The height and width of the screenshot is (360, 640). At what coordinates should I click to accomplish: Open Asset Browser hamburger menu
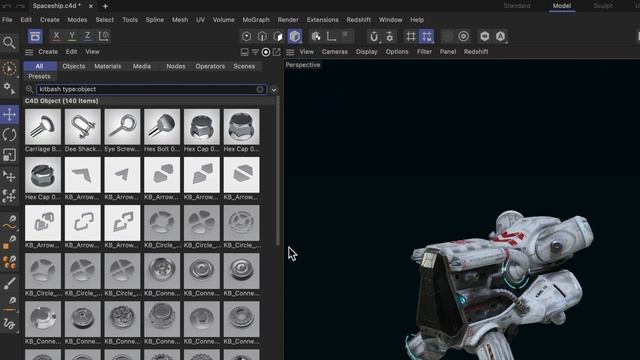[29, 52]
